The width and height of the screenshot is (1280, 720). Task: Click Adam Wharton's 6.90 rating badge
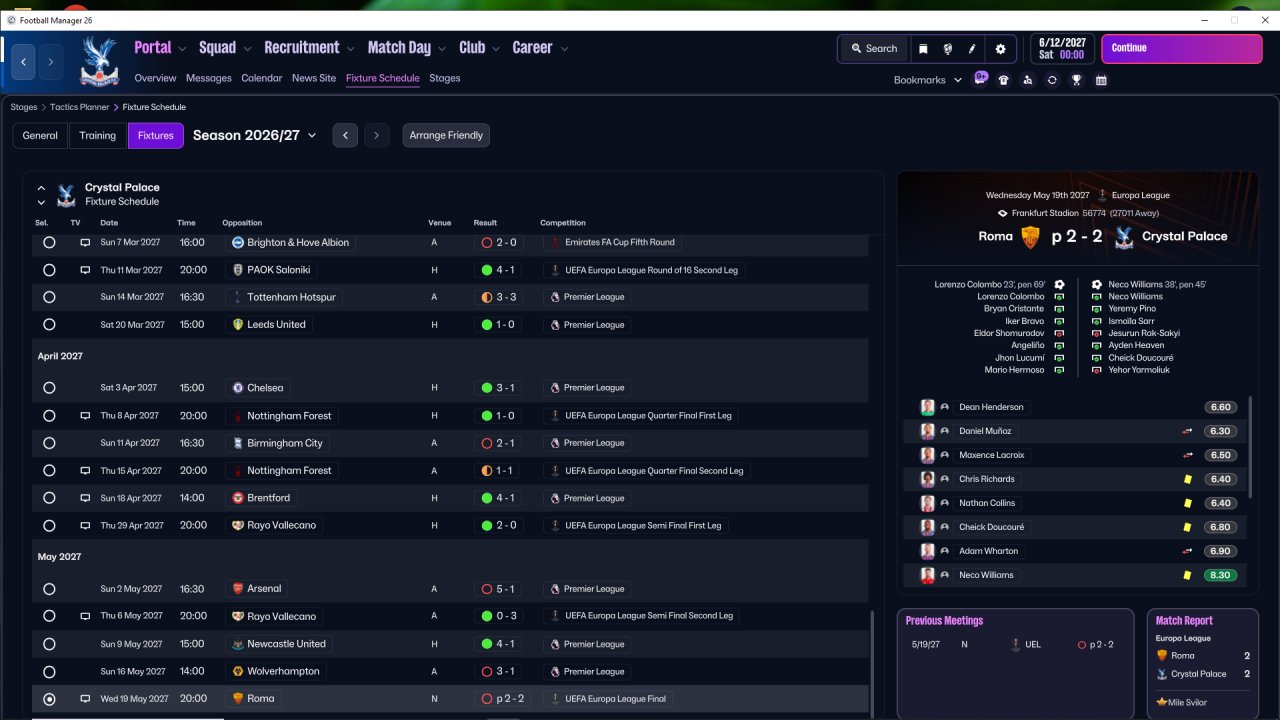click(1221, 551)
